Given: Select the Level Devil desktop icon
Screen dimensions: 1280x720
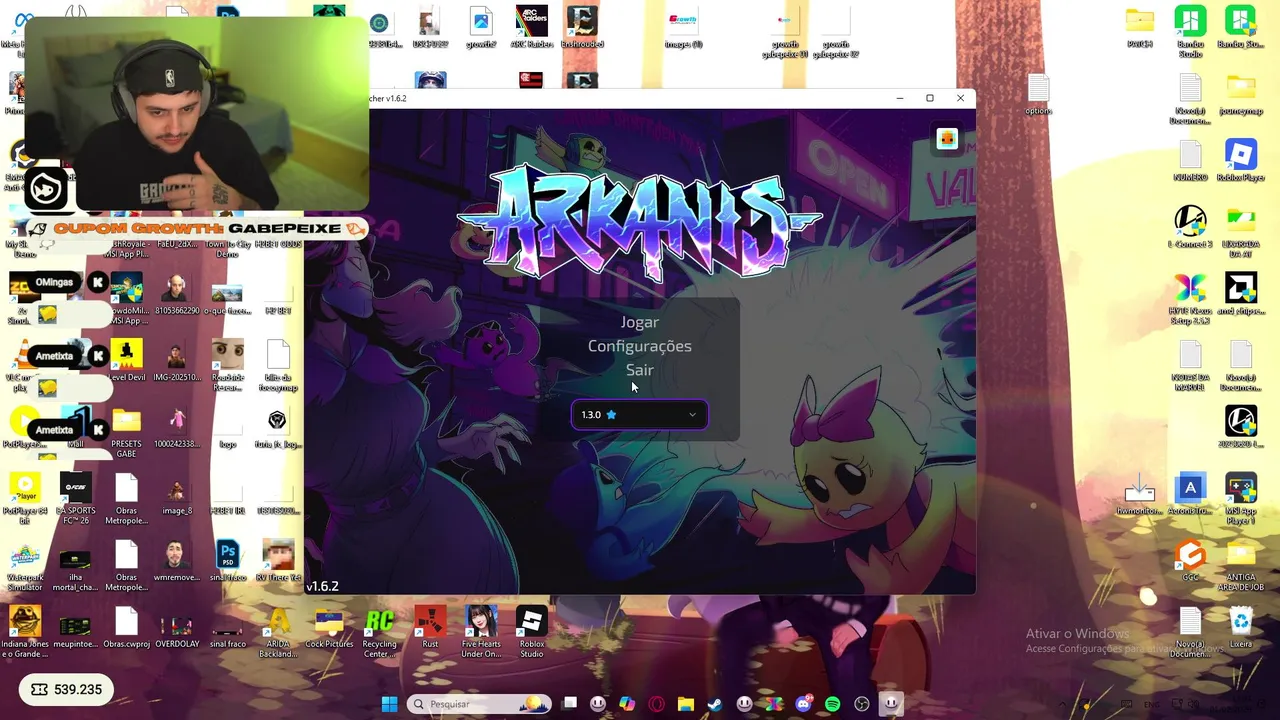Looking at the screenshot, I should [126, 361].
